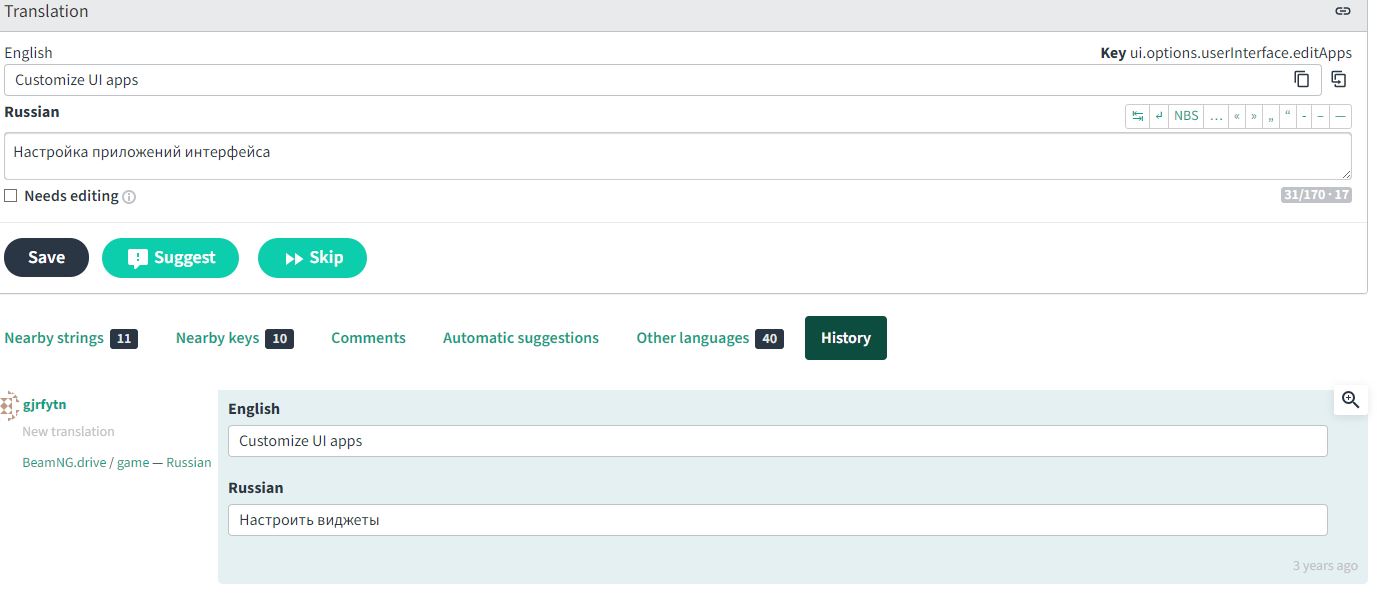Click the Russian translation text area

678,156
